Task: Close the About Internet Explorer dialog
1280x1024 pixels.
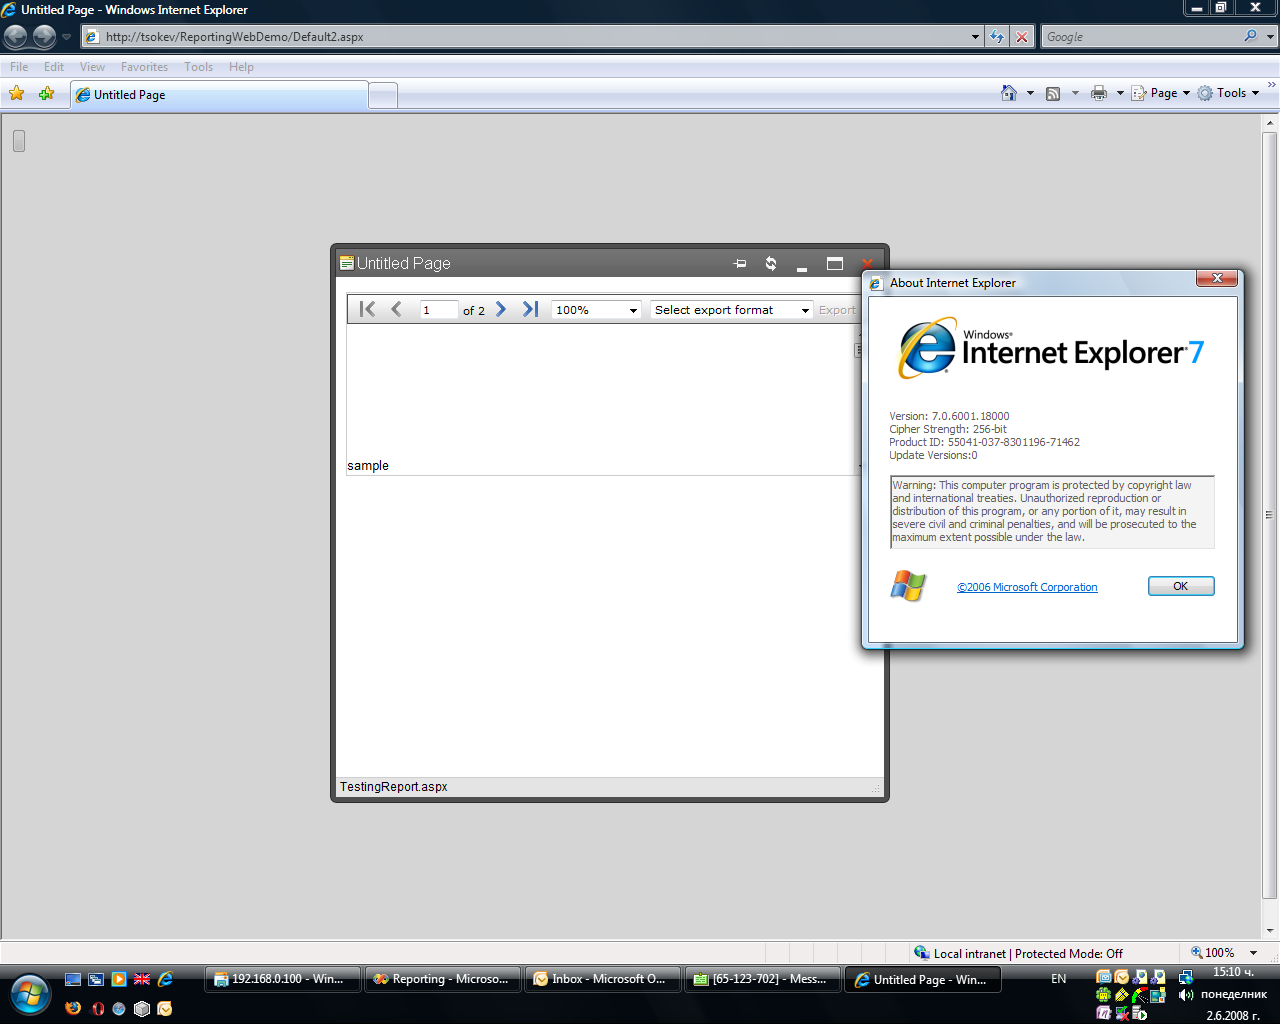Action: pyautogui.click(x=1217, y=278)
